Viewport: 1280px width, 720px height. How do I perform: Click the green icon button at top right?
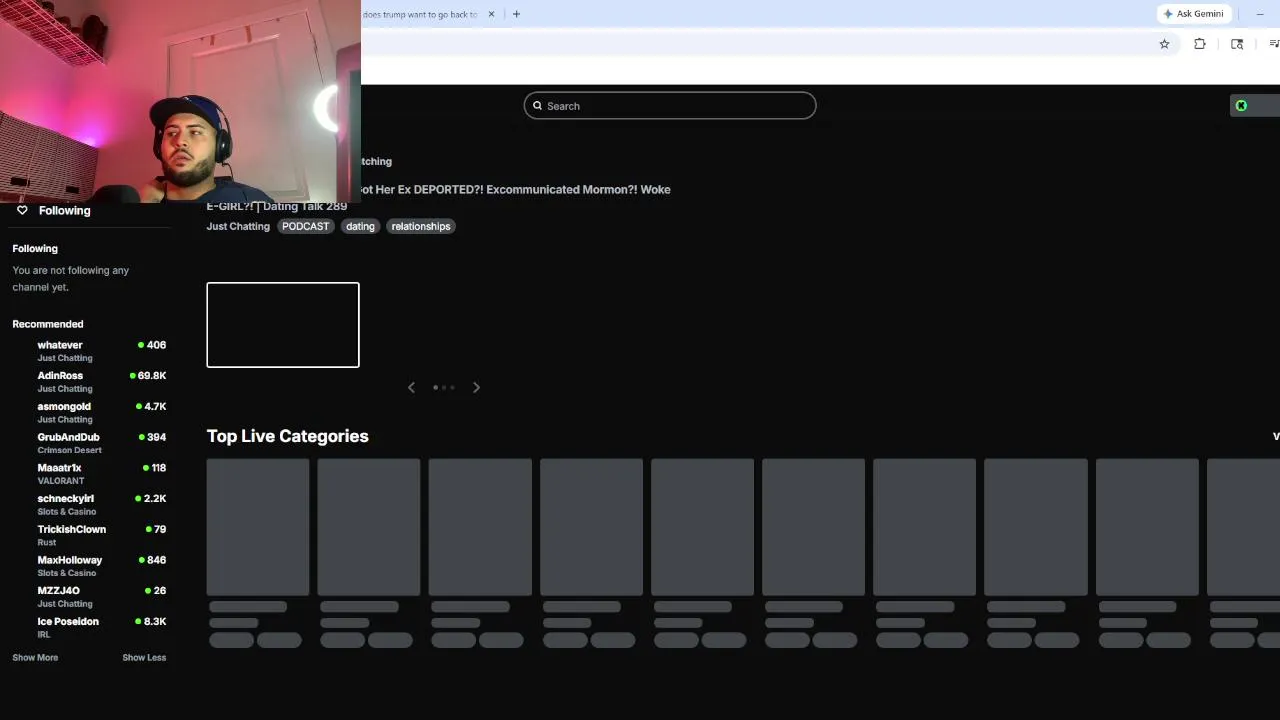[x=1241, y=105]
